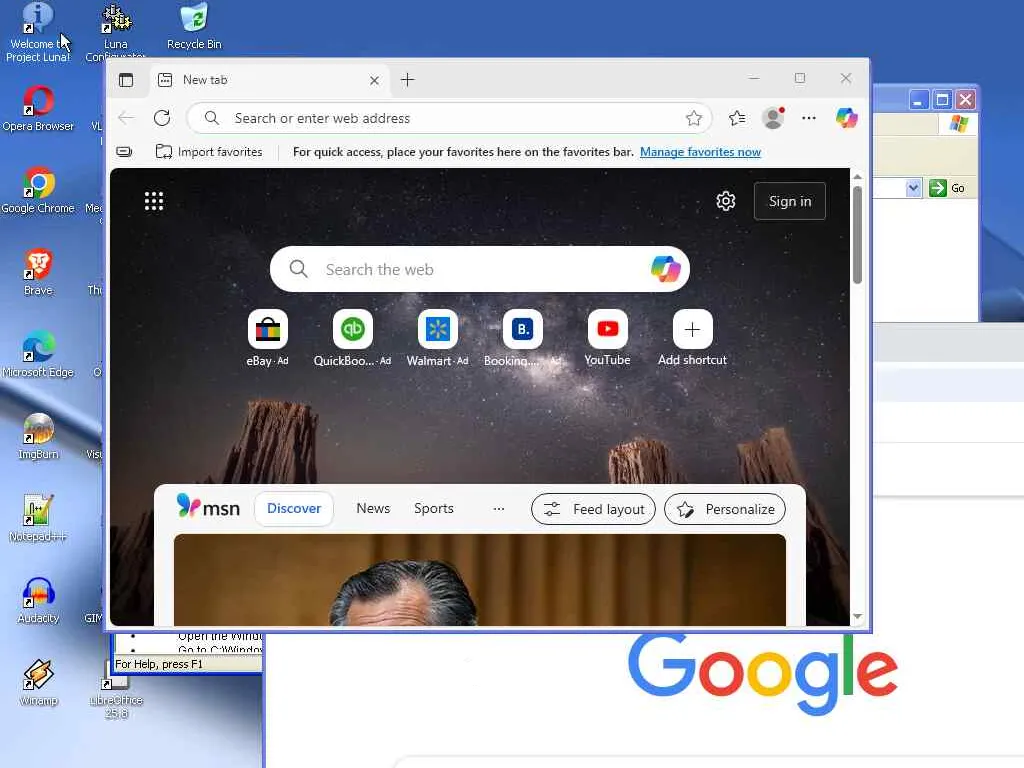Click Copilot icon in web search box
1024x768 pixels.
(x=665, y=269)
